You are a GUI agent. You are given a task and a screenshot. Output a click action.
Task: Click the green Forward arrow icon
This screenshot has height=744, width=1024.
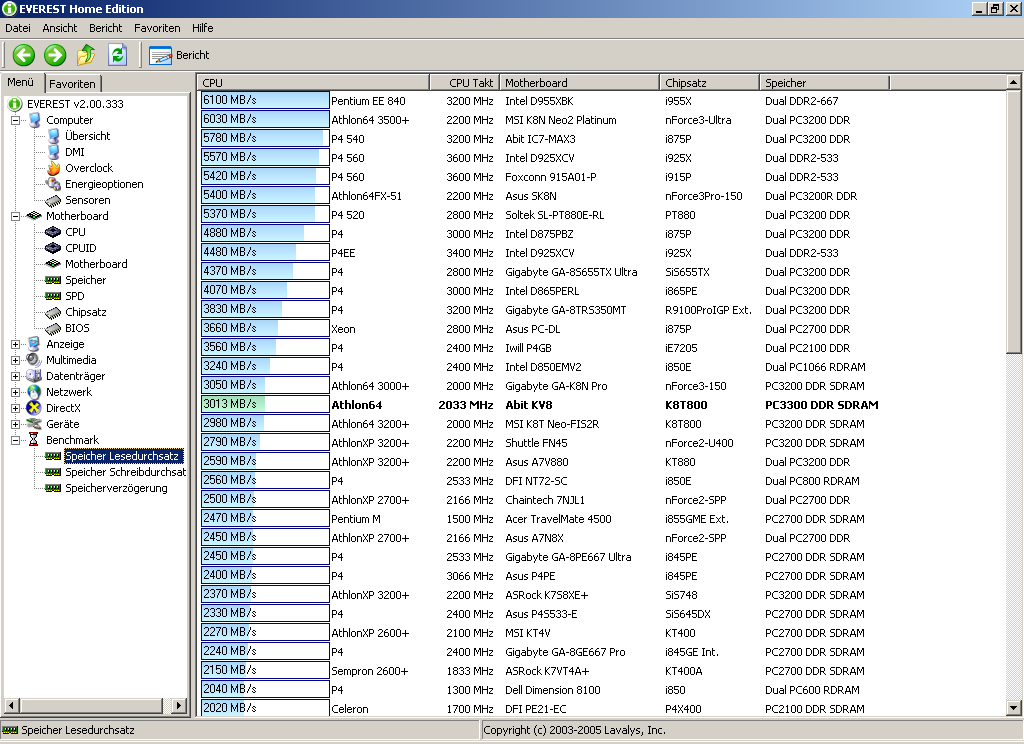pyautogui.click(x=55, y=55)
